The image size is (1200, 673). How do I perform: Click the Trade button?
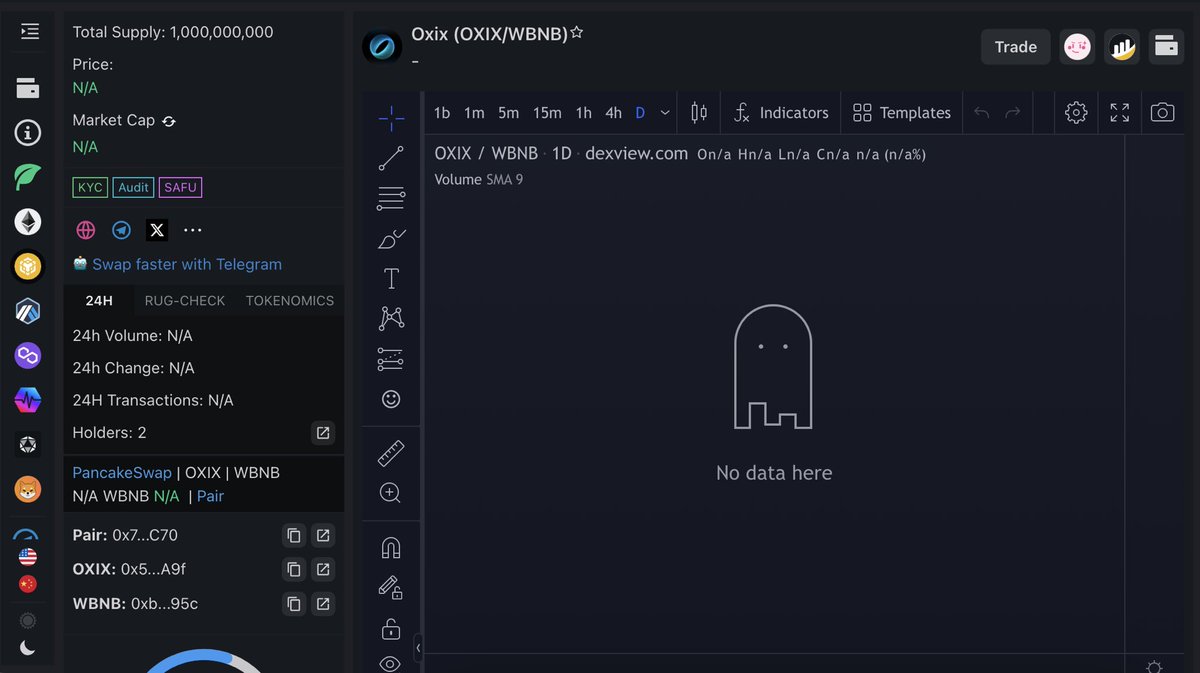tap(1015, 47)
